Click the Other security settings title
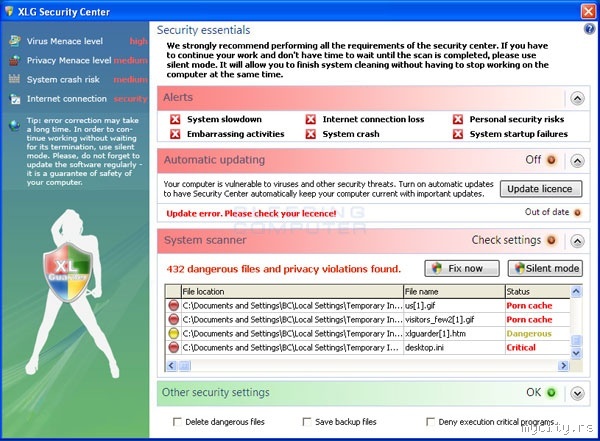 click(x=216, y=392)
